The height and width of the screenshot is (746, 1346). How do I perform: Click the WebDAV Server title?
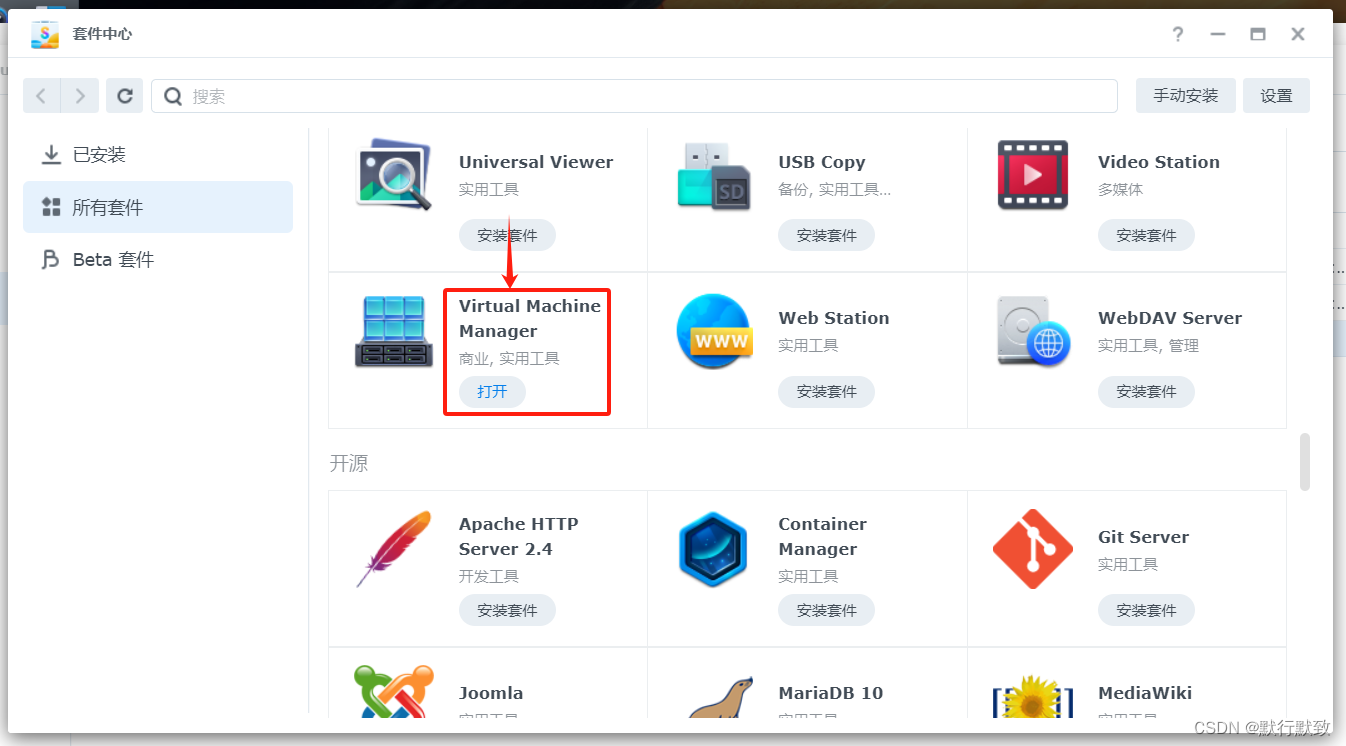pos(1170,318)
